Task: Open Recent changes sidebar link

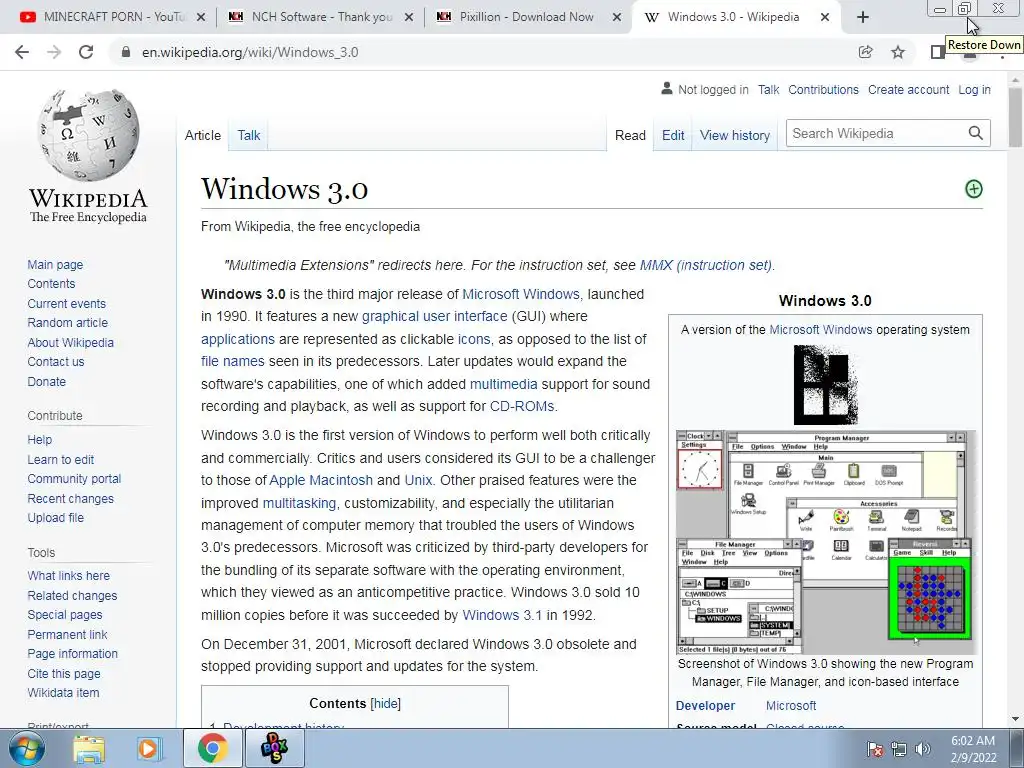Action: coord(71,498)
